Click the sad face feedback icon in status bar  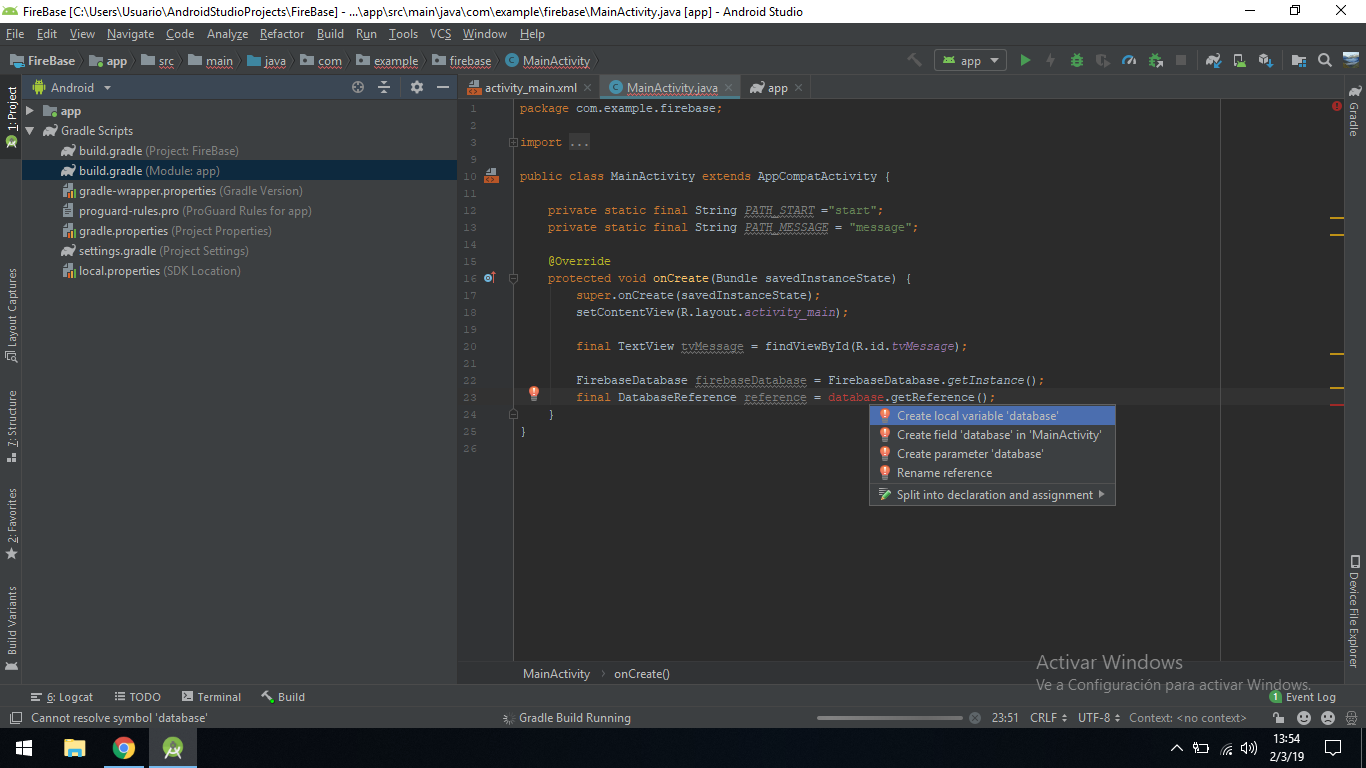pos(1328,718)
